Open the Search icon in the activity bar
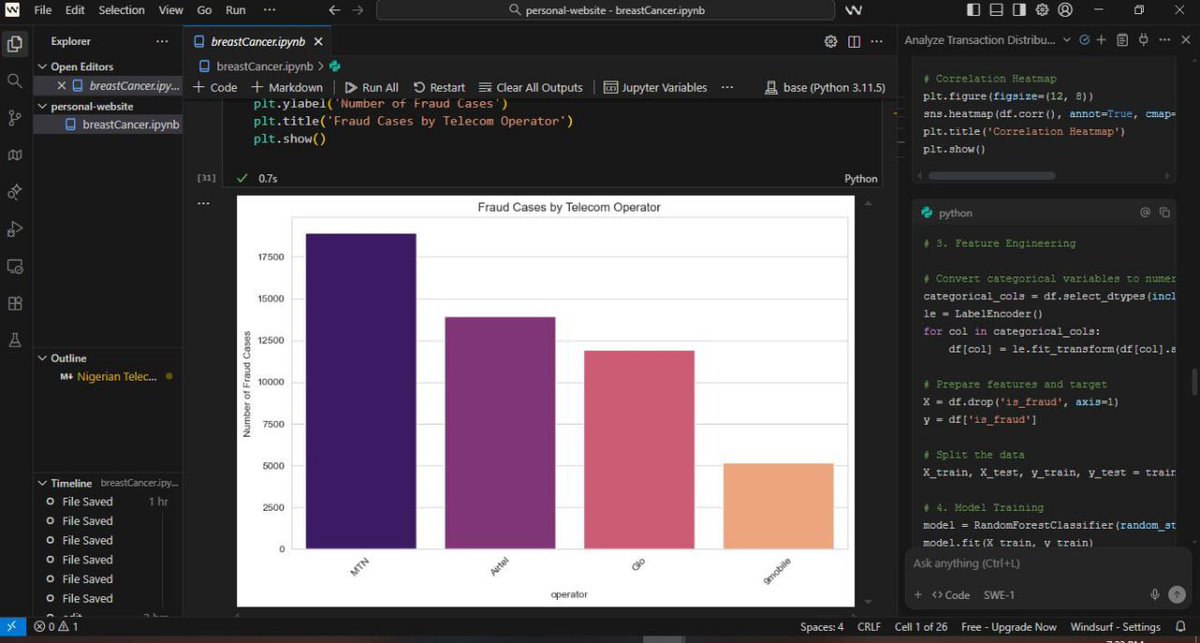The width and height of the screenshot is (1200, 643). [14, 79]
